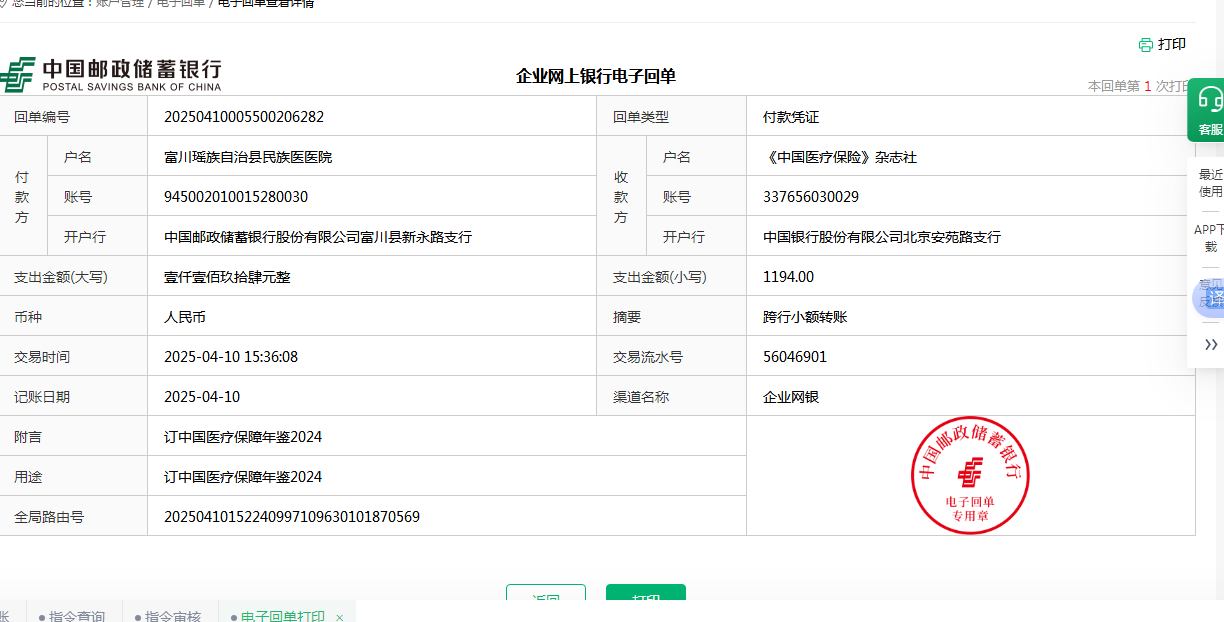Click payer account 945002010015280030
The width and height of the screenshot is (1224, 622).
point(236,197)
